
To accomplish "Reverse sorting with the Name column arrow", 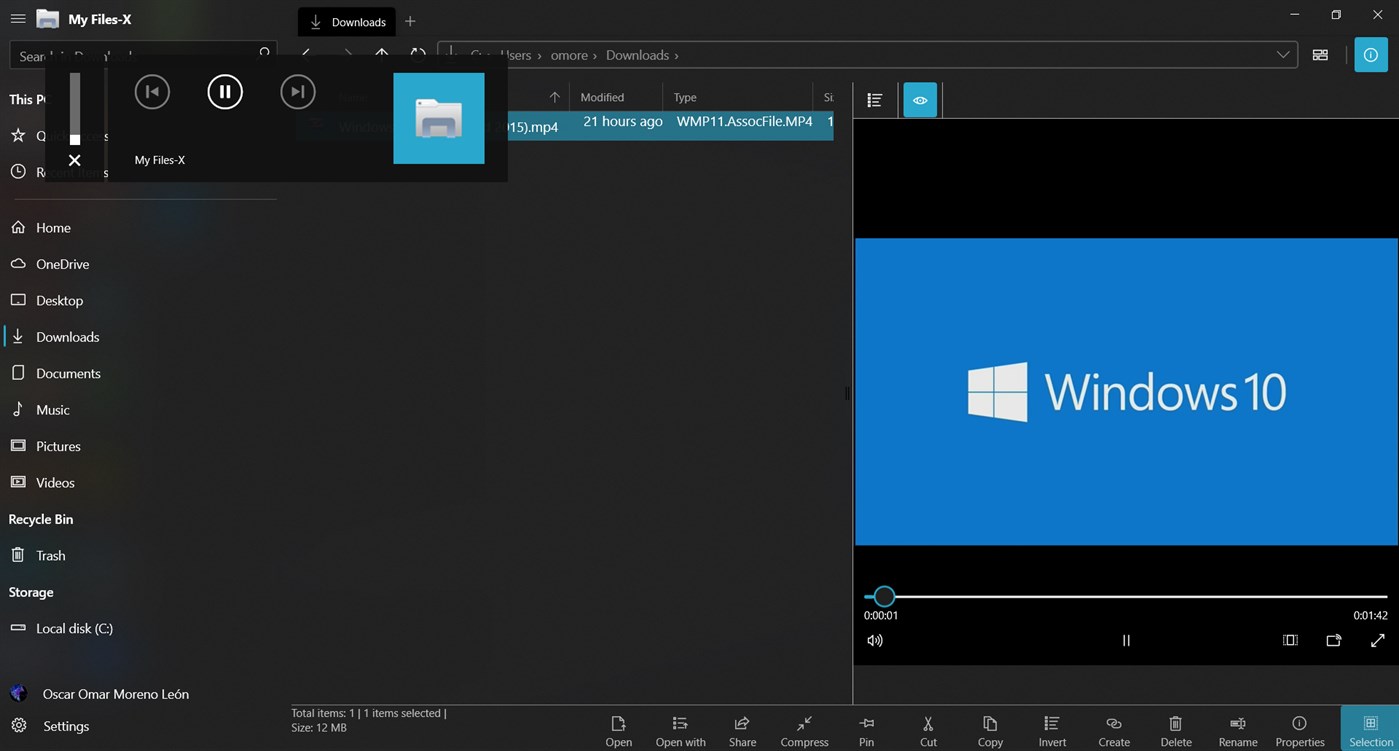I will click(553, 97).
